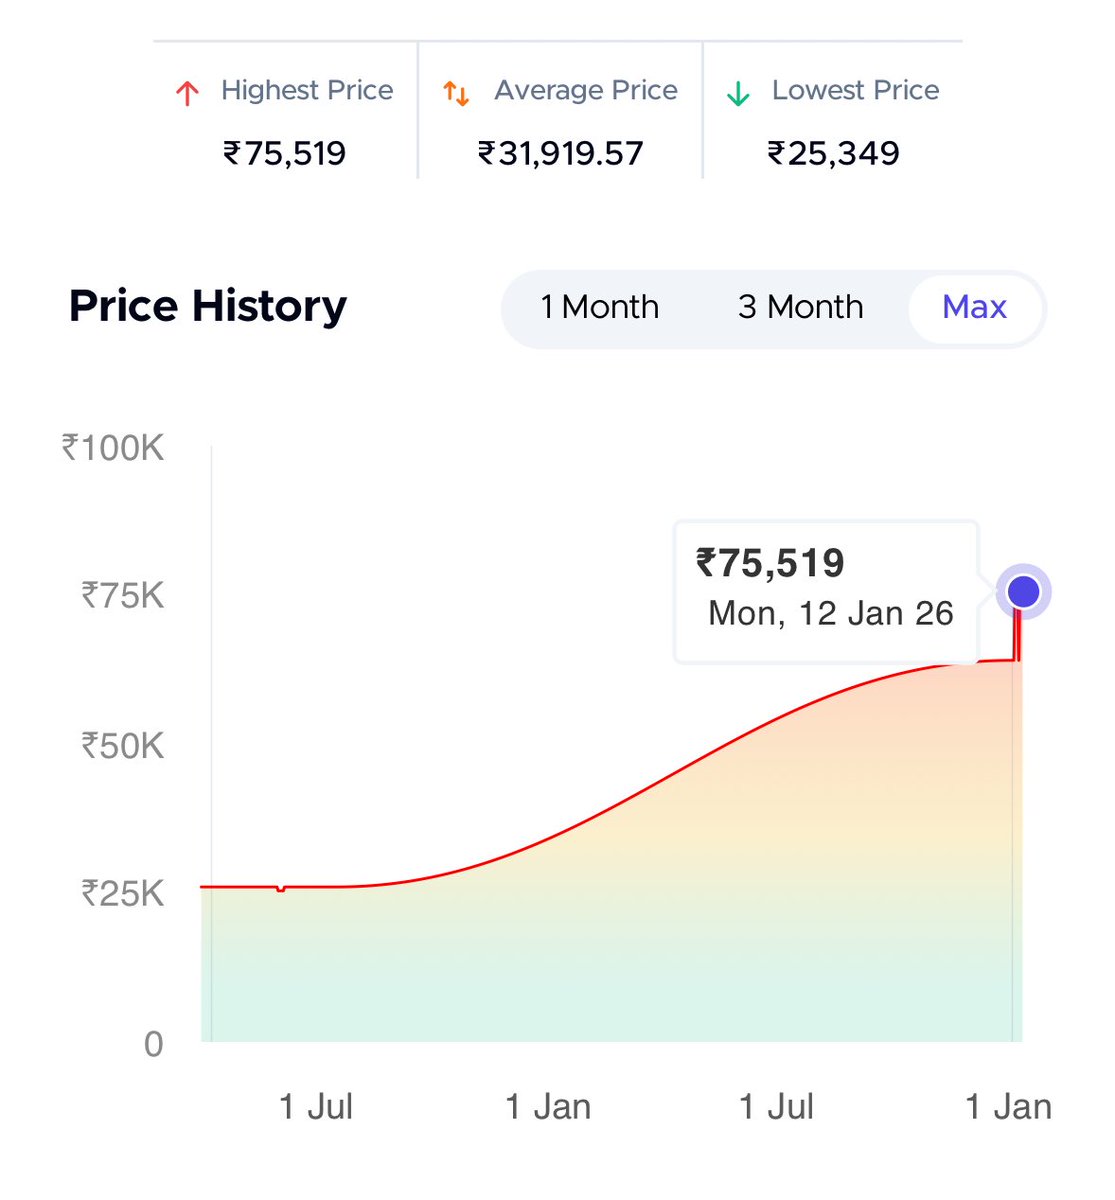
Task: Switch to the Max range tab
Action: tap(974, 307)
